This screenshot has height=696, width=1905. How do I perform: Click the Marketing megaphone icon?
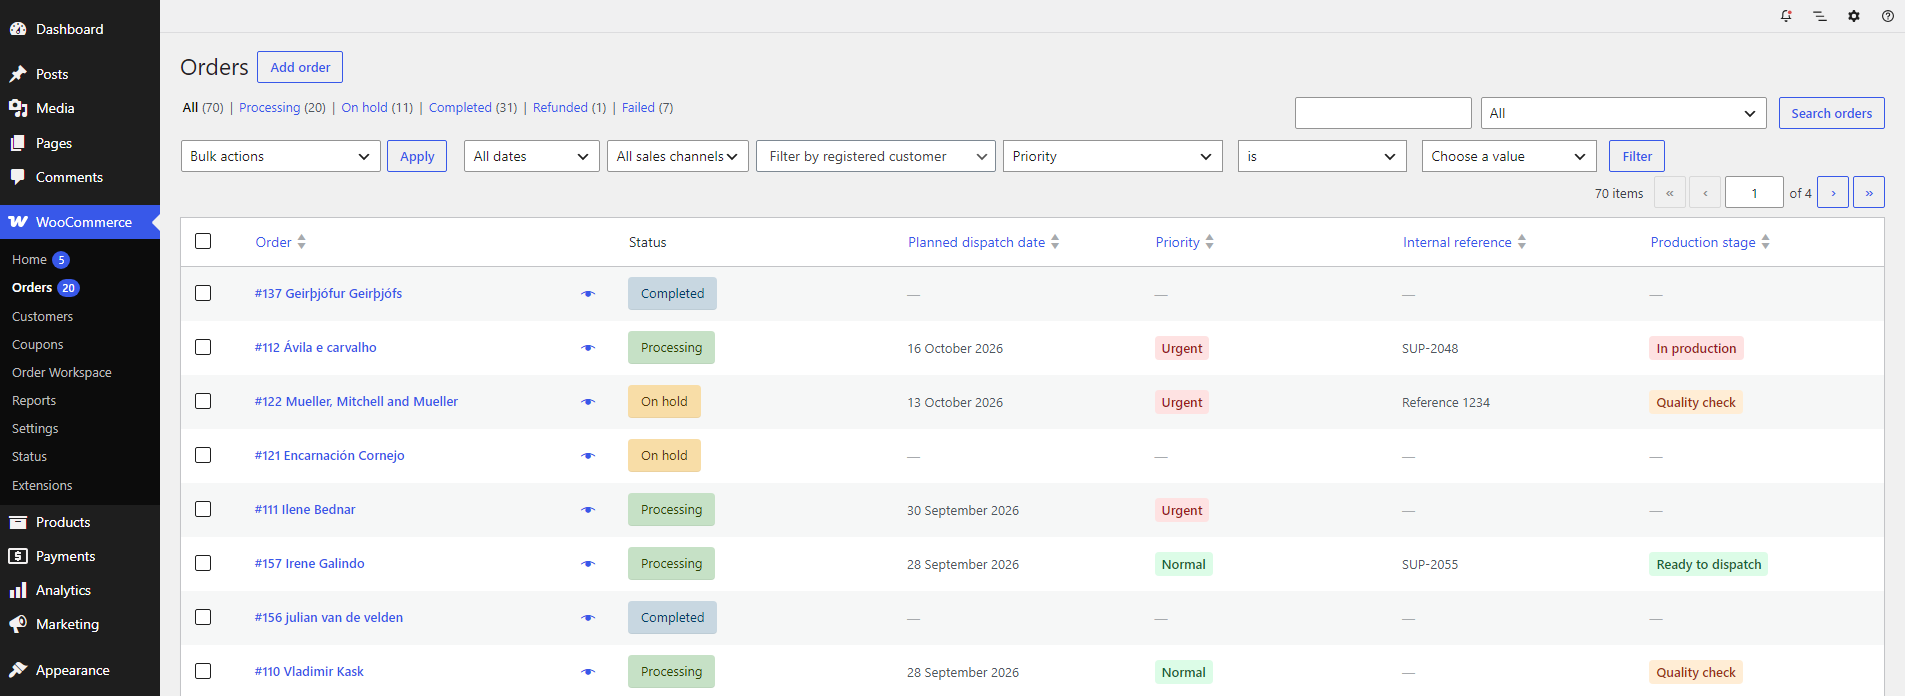click(18, 624)
